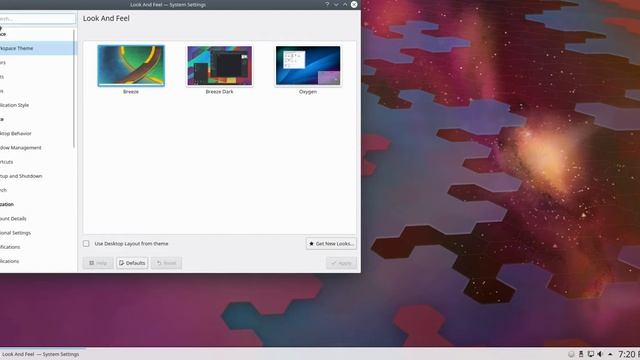Click the sidebar vertical scrollbar
Image resolution: width=640 pixels, height=360 pixels.
(74, 89)
